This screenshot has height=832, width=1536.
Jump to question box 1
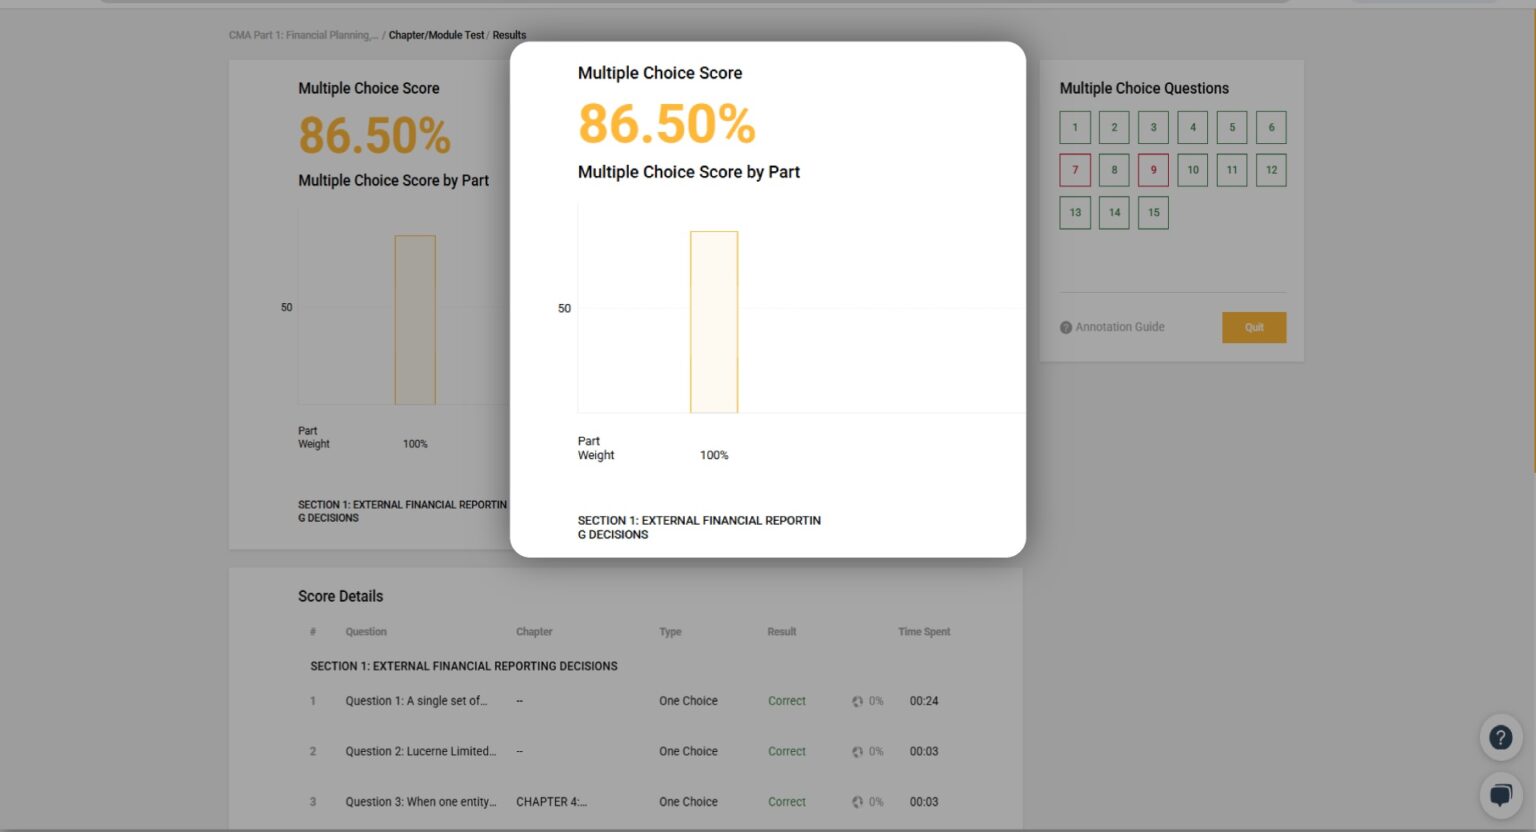coord(1075,128)
